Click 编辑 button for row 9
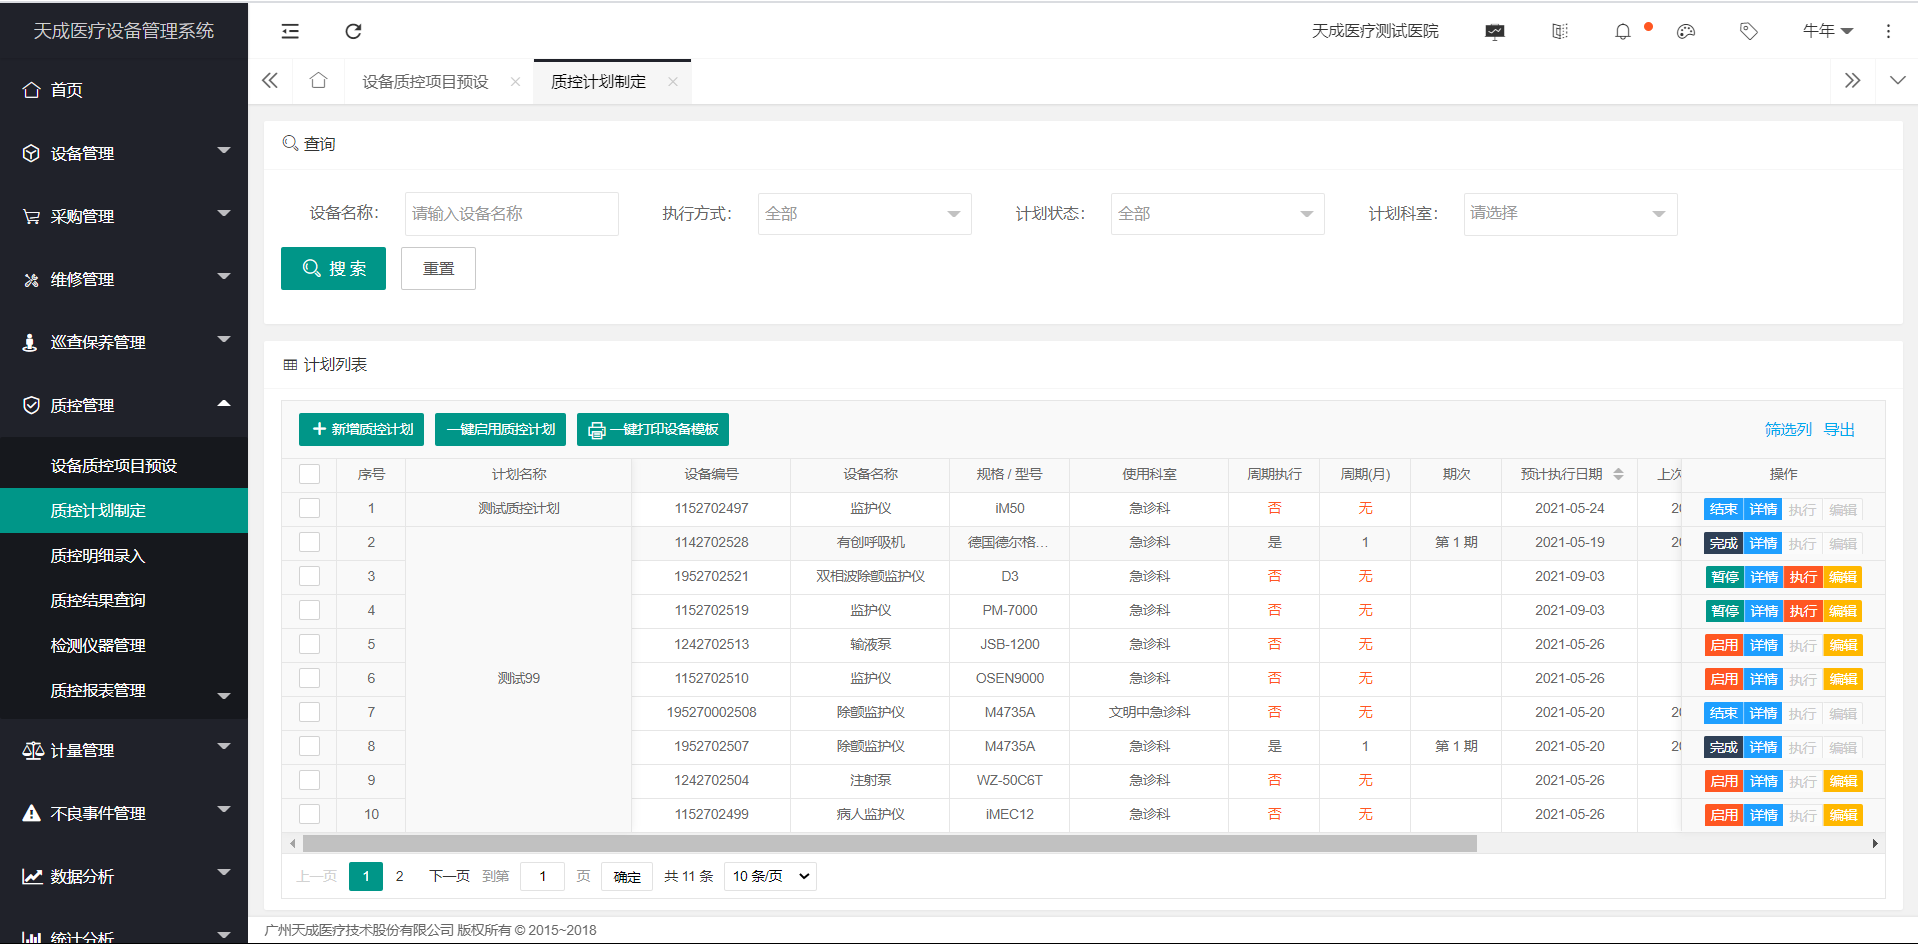This screenshot has width=1918, height=944. tap(1843, 782)
